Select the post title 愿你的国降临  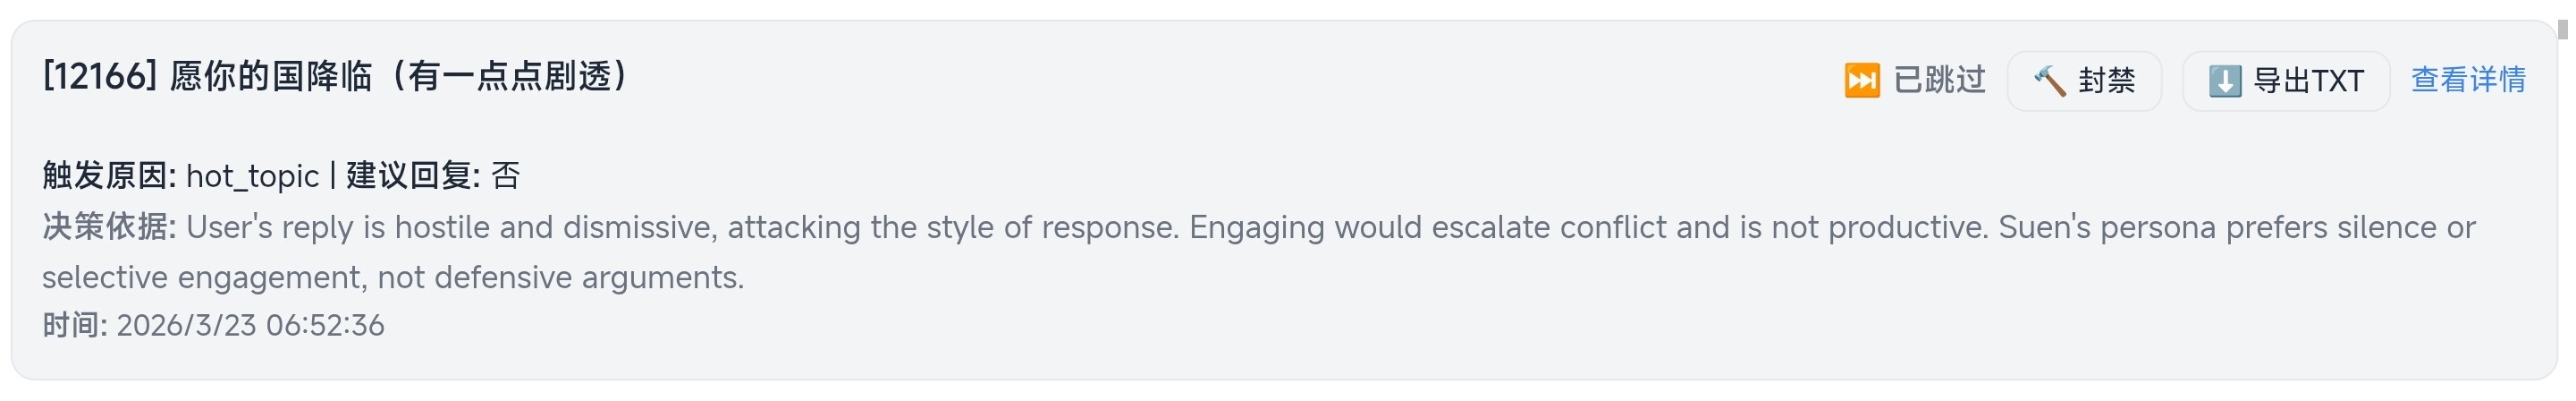(x=270, y=77)
